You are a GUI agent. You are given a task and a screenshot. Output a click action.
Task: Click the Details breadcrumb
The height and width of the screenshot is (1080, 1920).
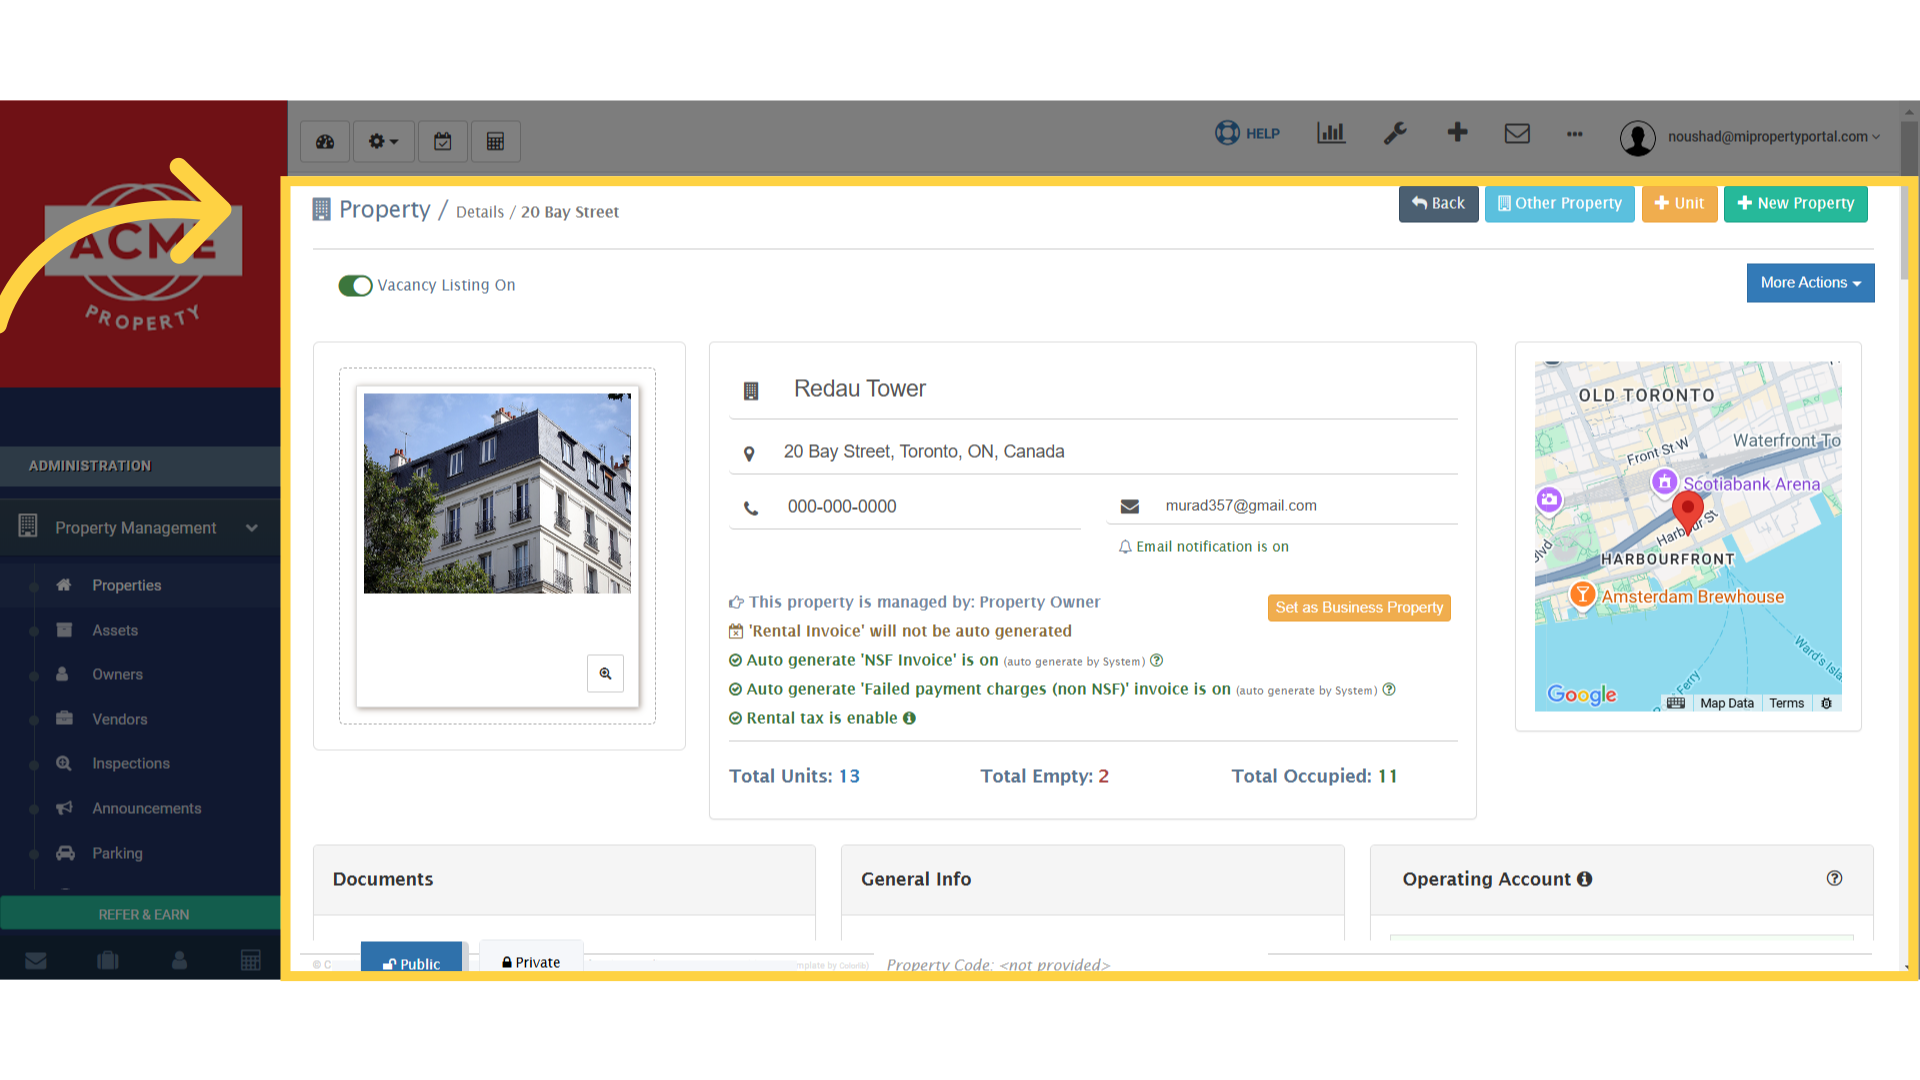coord(480,212)
